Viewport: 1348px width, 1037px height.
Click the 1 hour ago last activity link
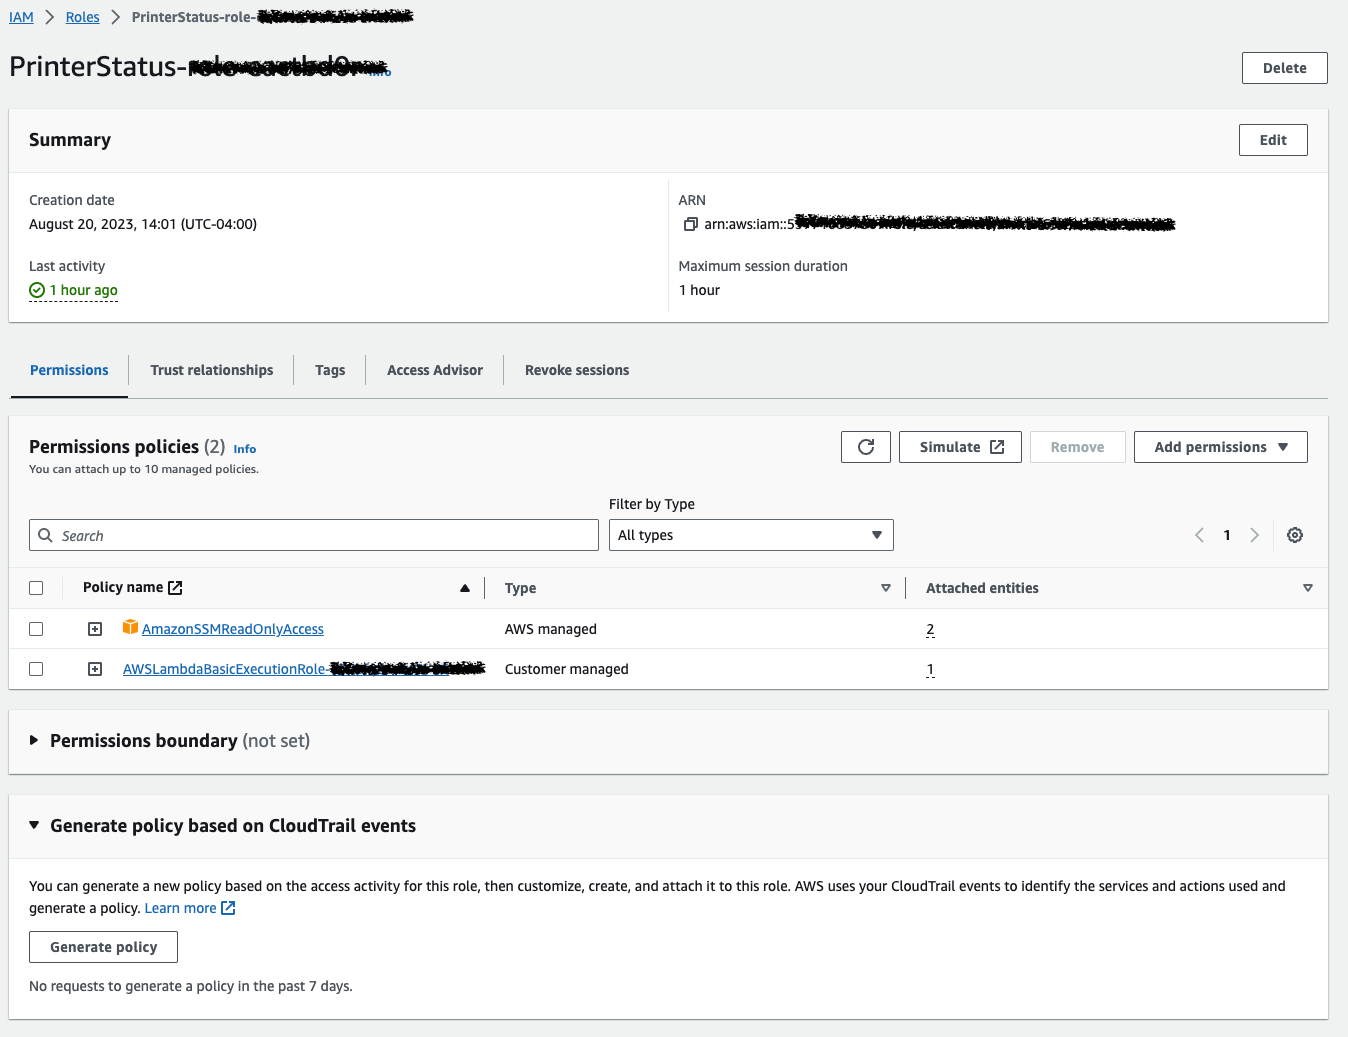pyautogui.click(x=84, y=290)
